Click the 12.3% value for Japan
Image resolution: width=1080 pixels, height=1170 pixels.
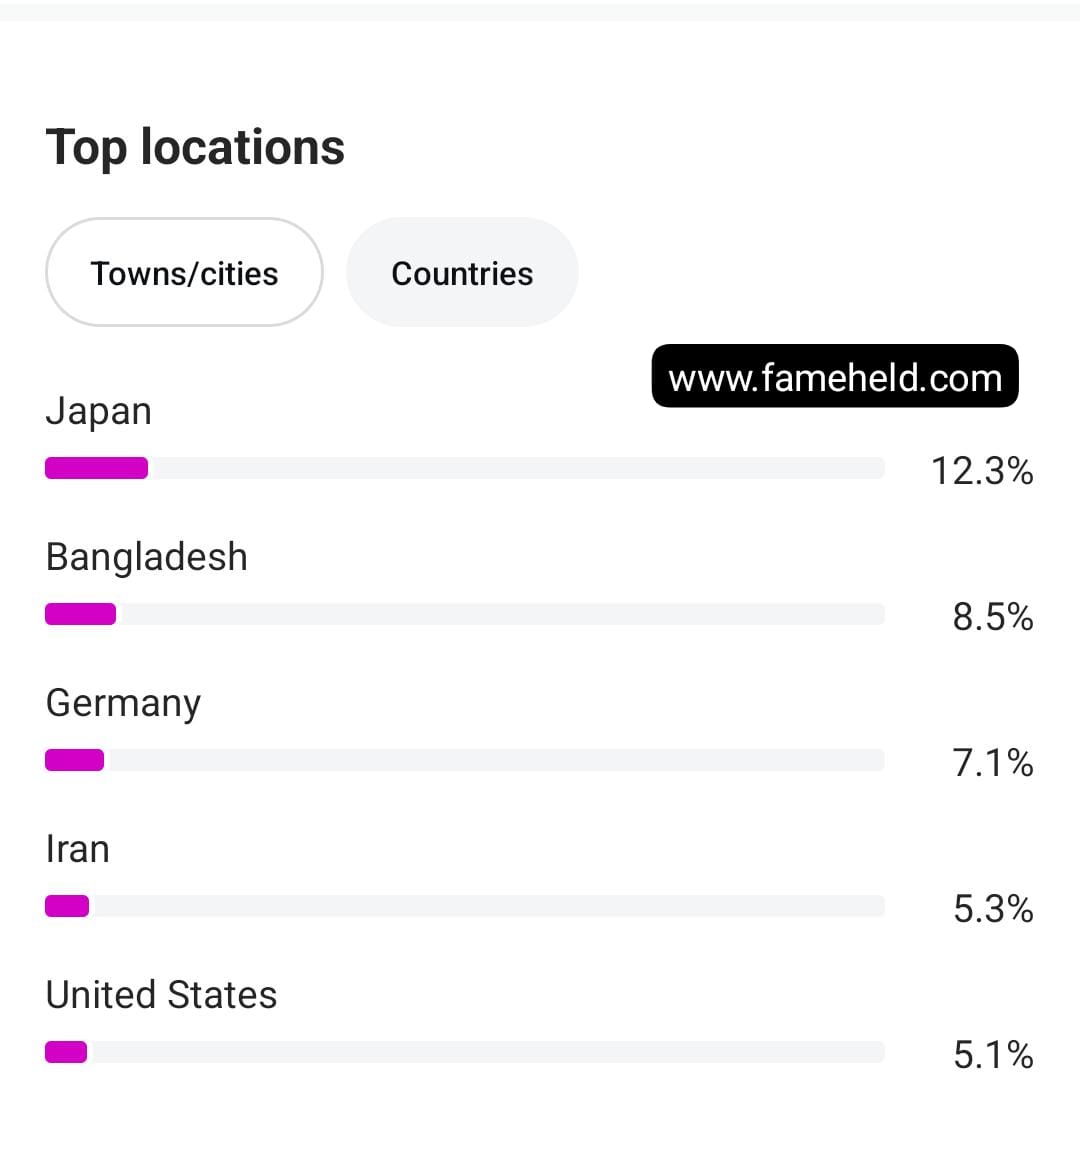point(981,470)
